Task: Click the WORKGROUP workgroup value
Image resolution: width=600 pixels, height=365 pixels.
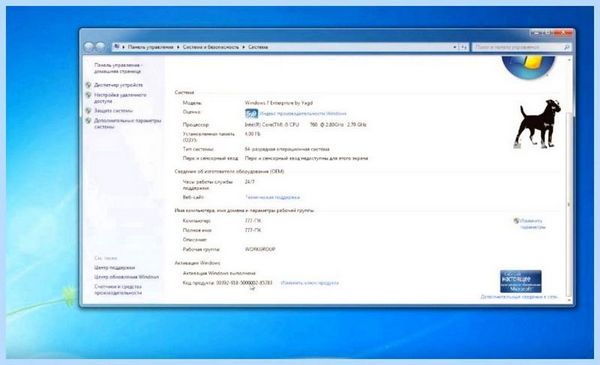Action: [x=260, y=249]
